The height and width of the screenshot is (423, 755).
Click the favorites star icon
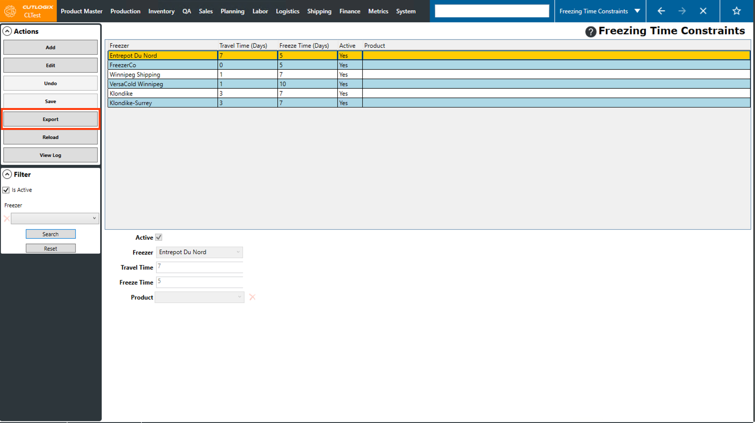[x=736, y=11]
